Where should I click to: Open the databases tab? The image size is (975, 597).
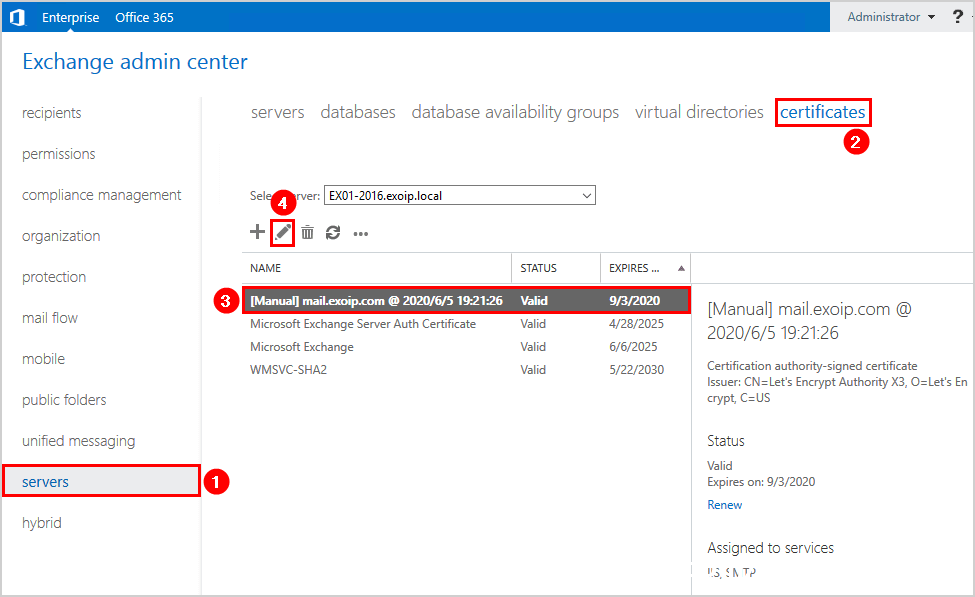click(x=358, y=112)
